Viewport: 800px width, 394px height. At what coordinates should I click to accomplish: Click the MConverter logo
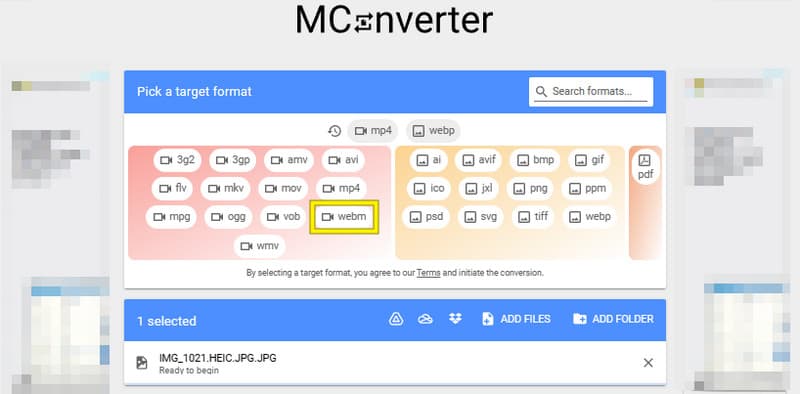tap(394, 19)
